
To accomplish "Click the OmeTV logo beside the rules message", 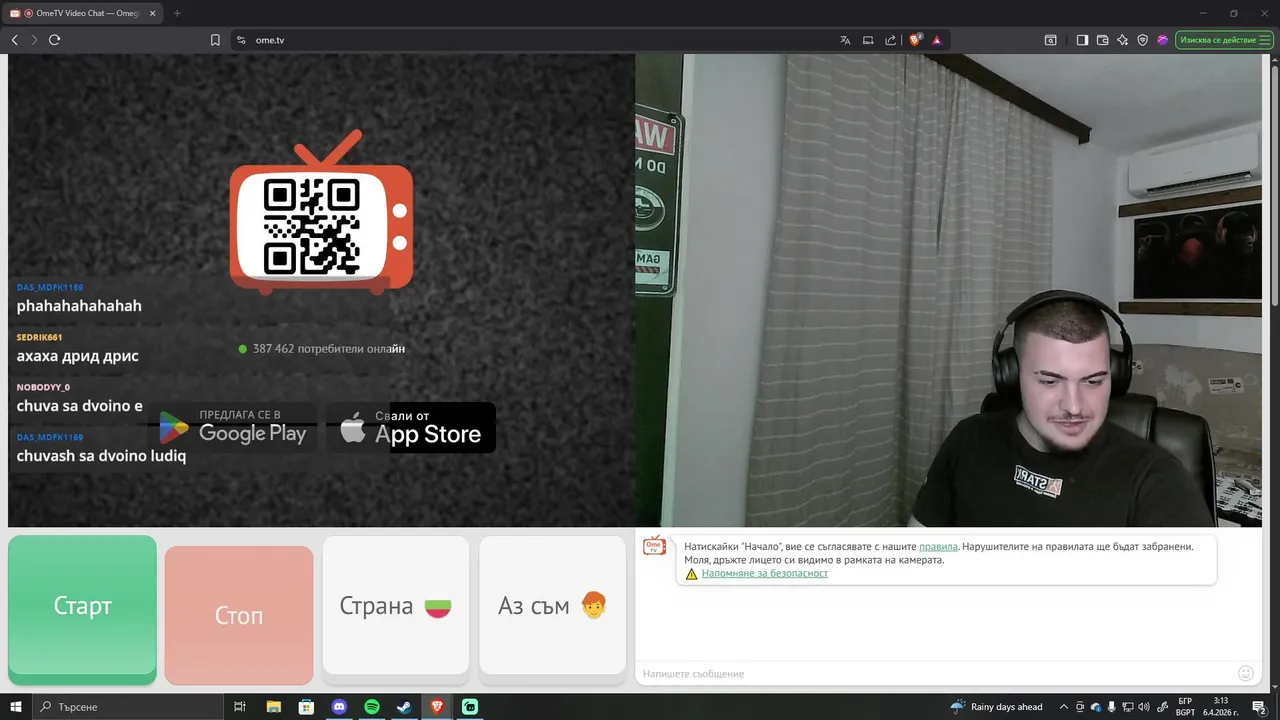I will click(654, 545).
